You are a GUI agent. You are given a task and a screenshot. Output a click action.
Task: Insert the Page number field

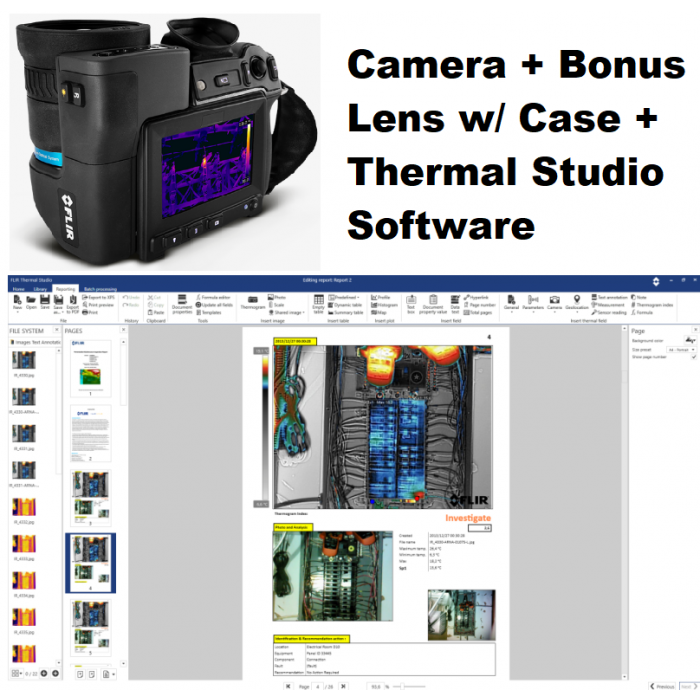479,305
